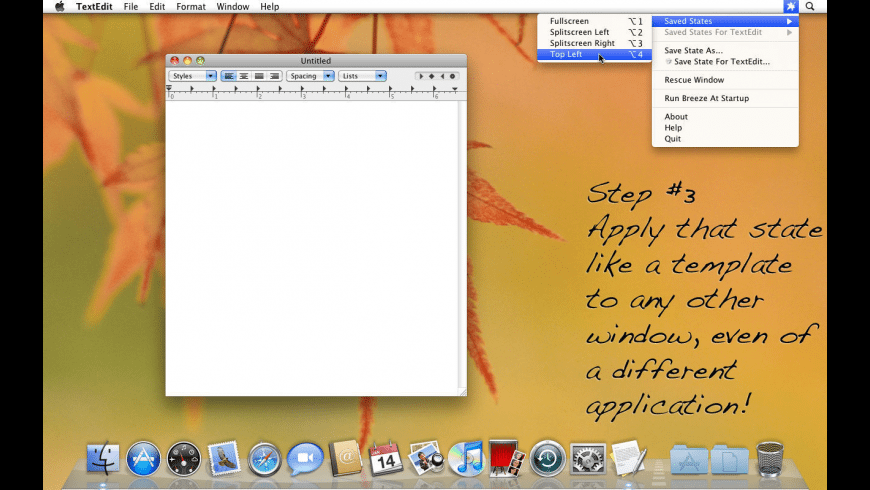870x490 pixels.
Task: Open the App Store dock icon
Action: [144, 459]
